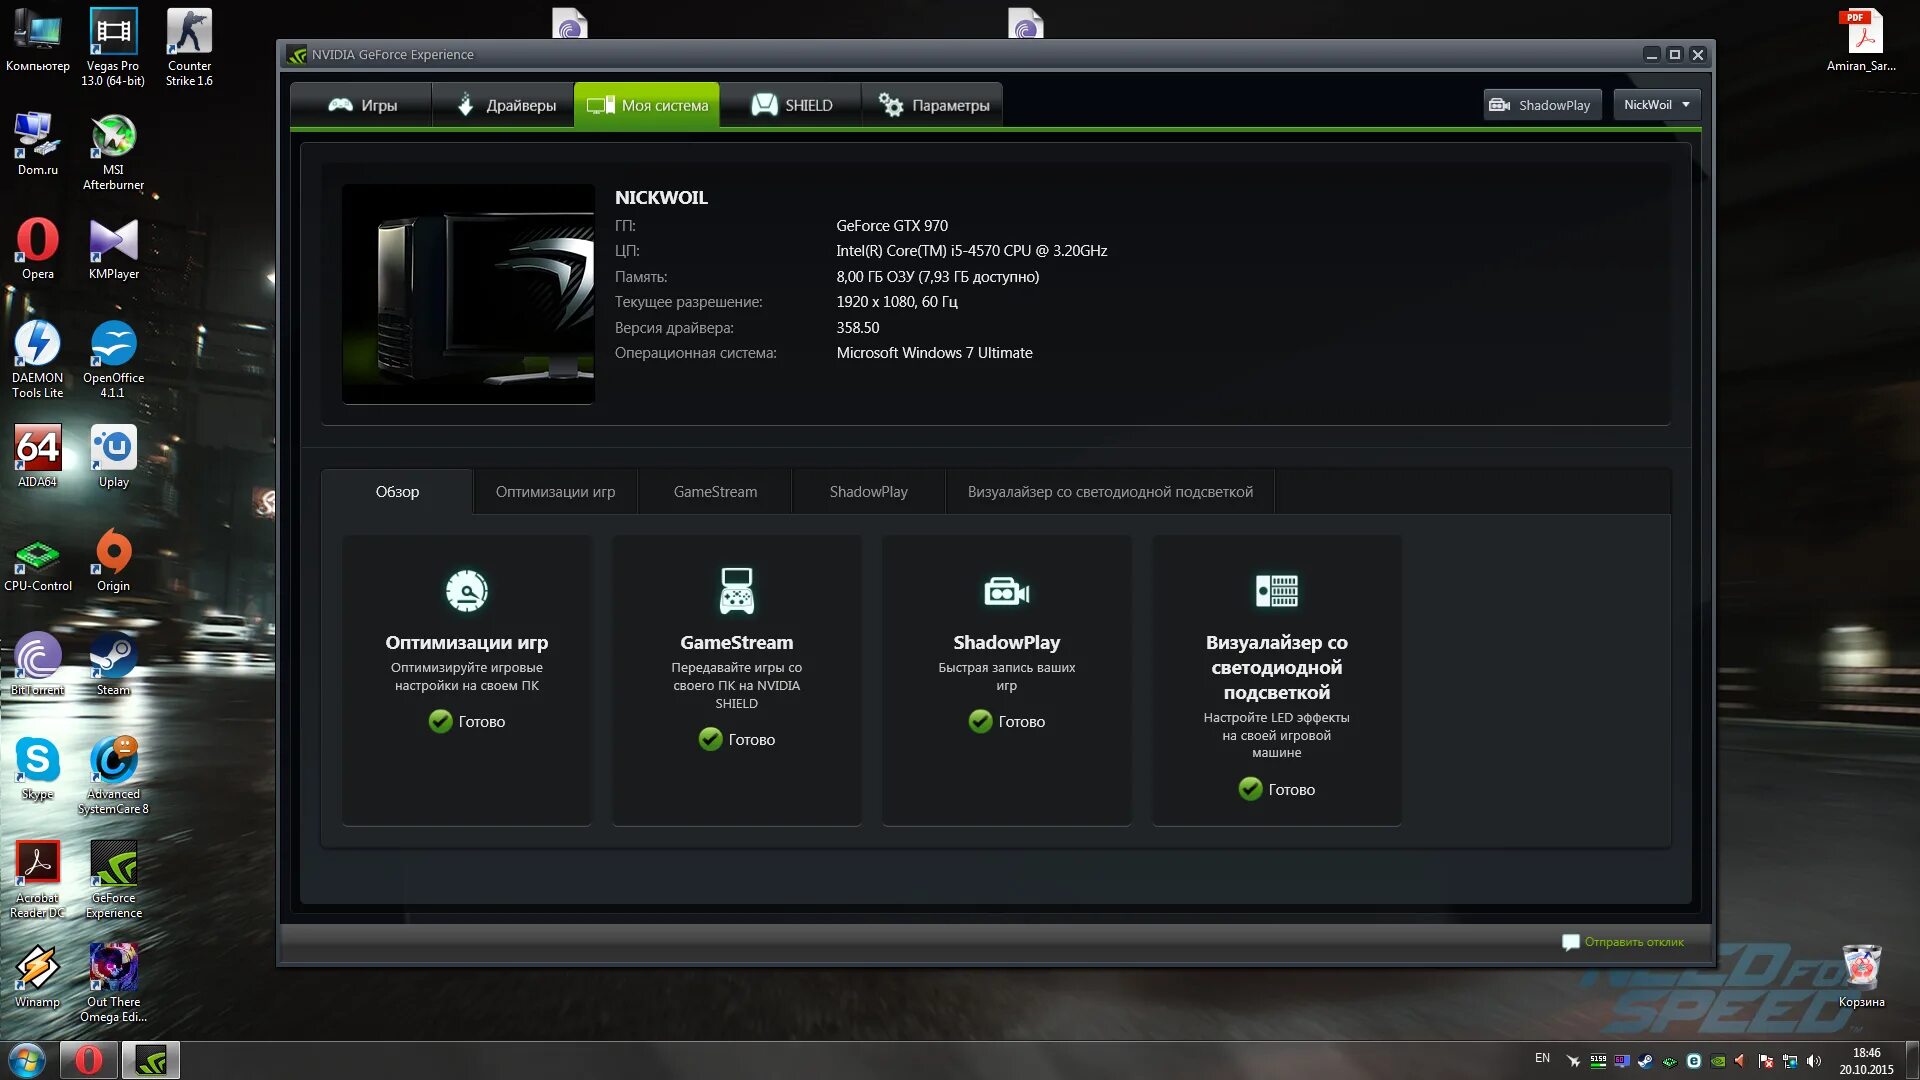Viewport: 1920px width, 1080px height.
Task: Open the Windows Start menu orb
Action: pos(27,1060)
